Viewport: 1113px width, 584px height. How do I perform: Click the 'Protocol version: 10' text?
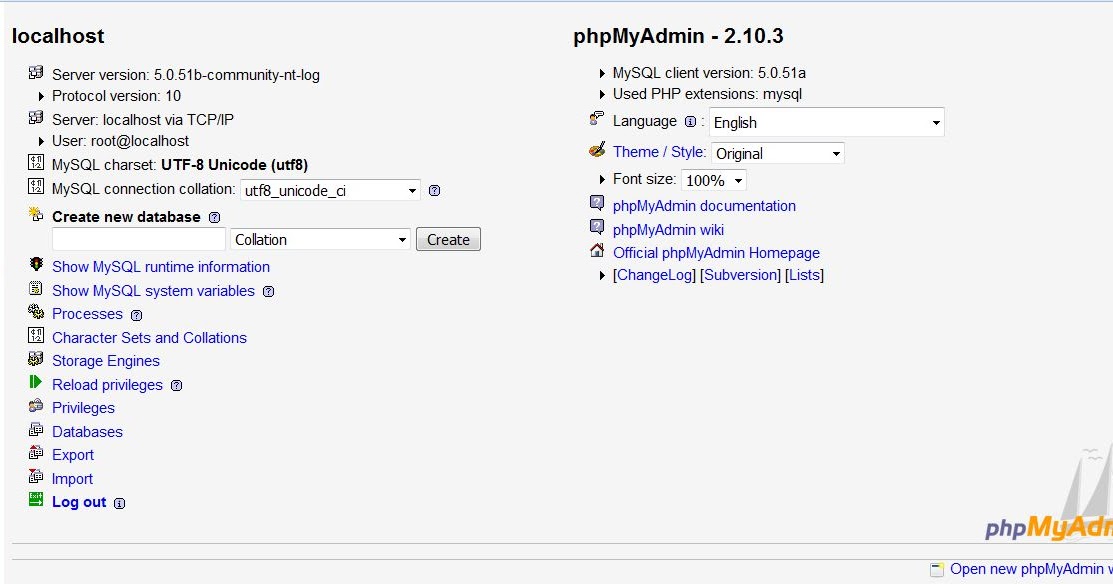click(x=116, y=96)
